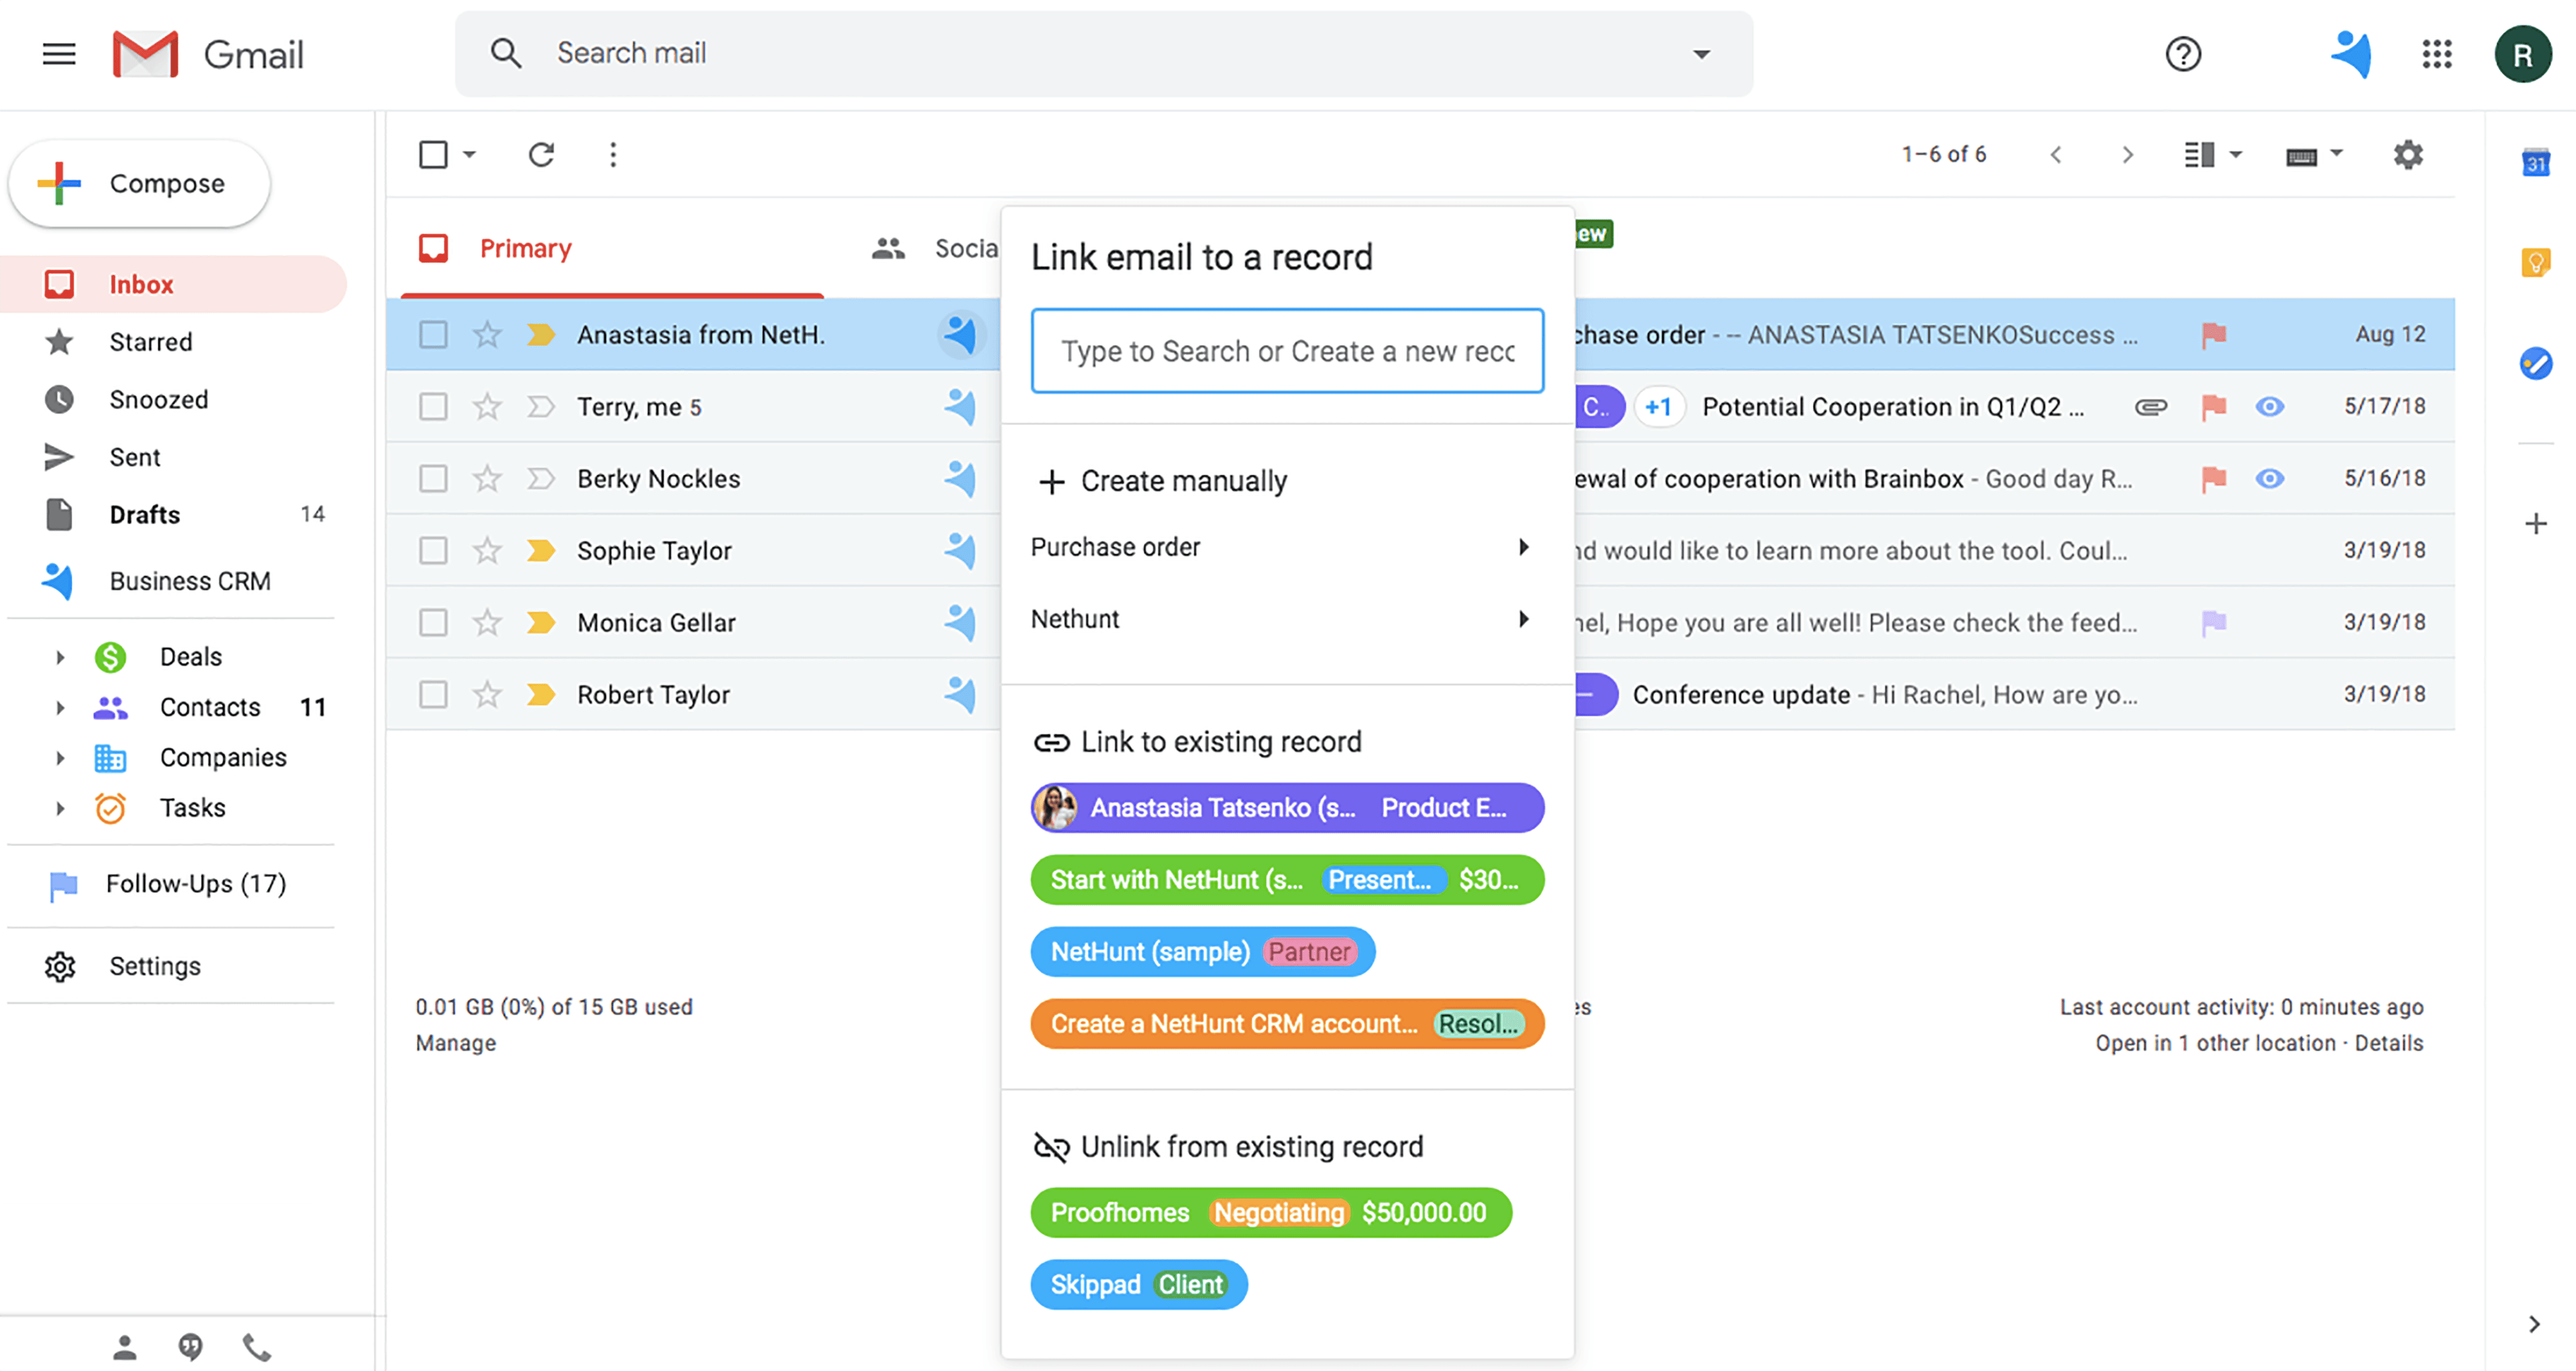This screenshot has width=2576, height=1371.
Task: Expand the Companies folder
Action: point(60,757)
